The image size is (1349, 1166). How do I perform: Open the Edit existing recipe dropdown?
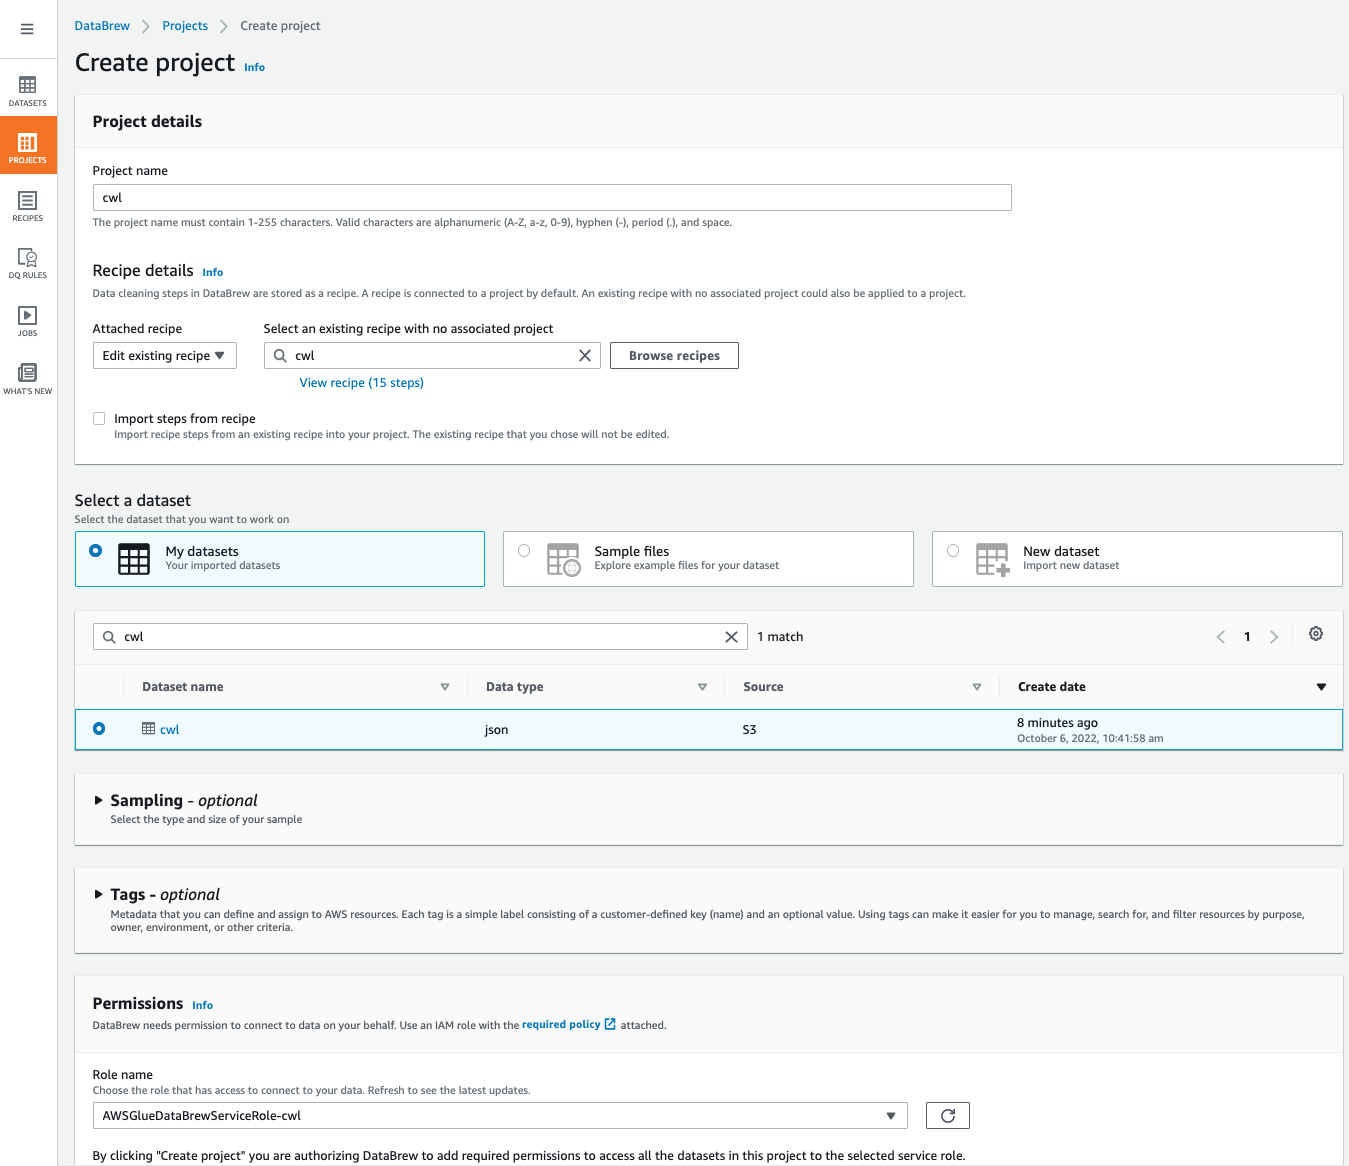[164, 356]
